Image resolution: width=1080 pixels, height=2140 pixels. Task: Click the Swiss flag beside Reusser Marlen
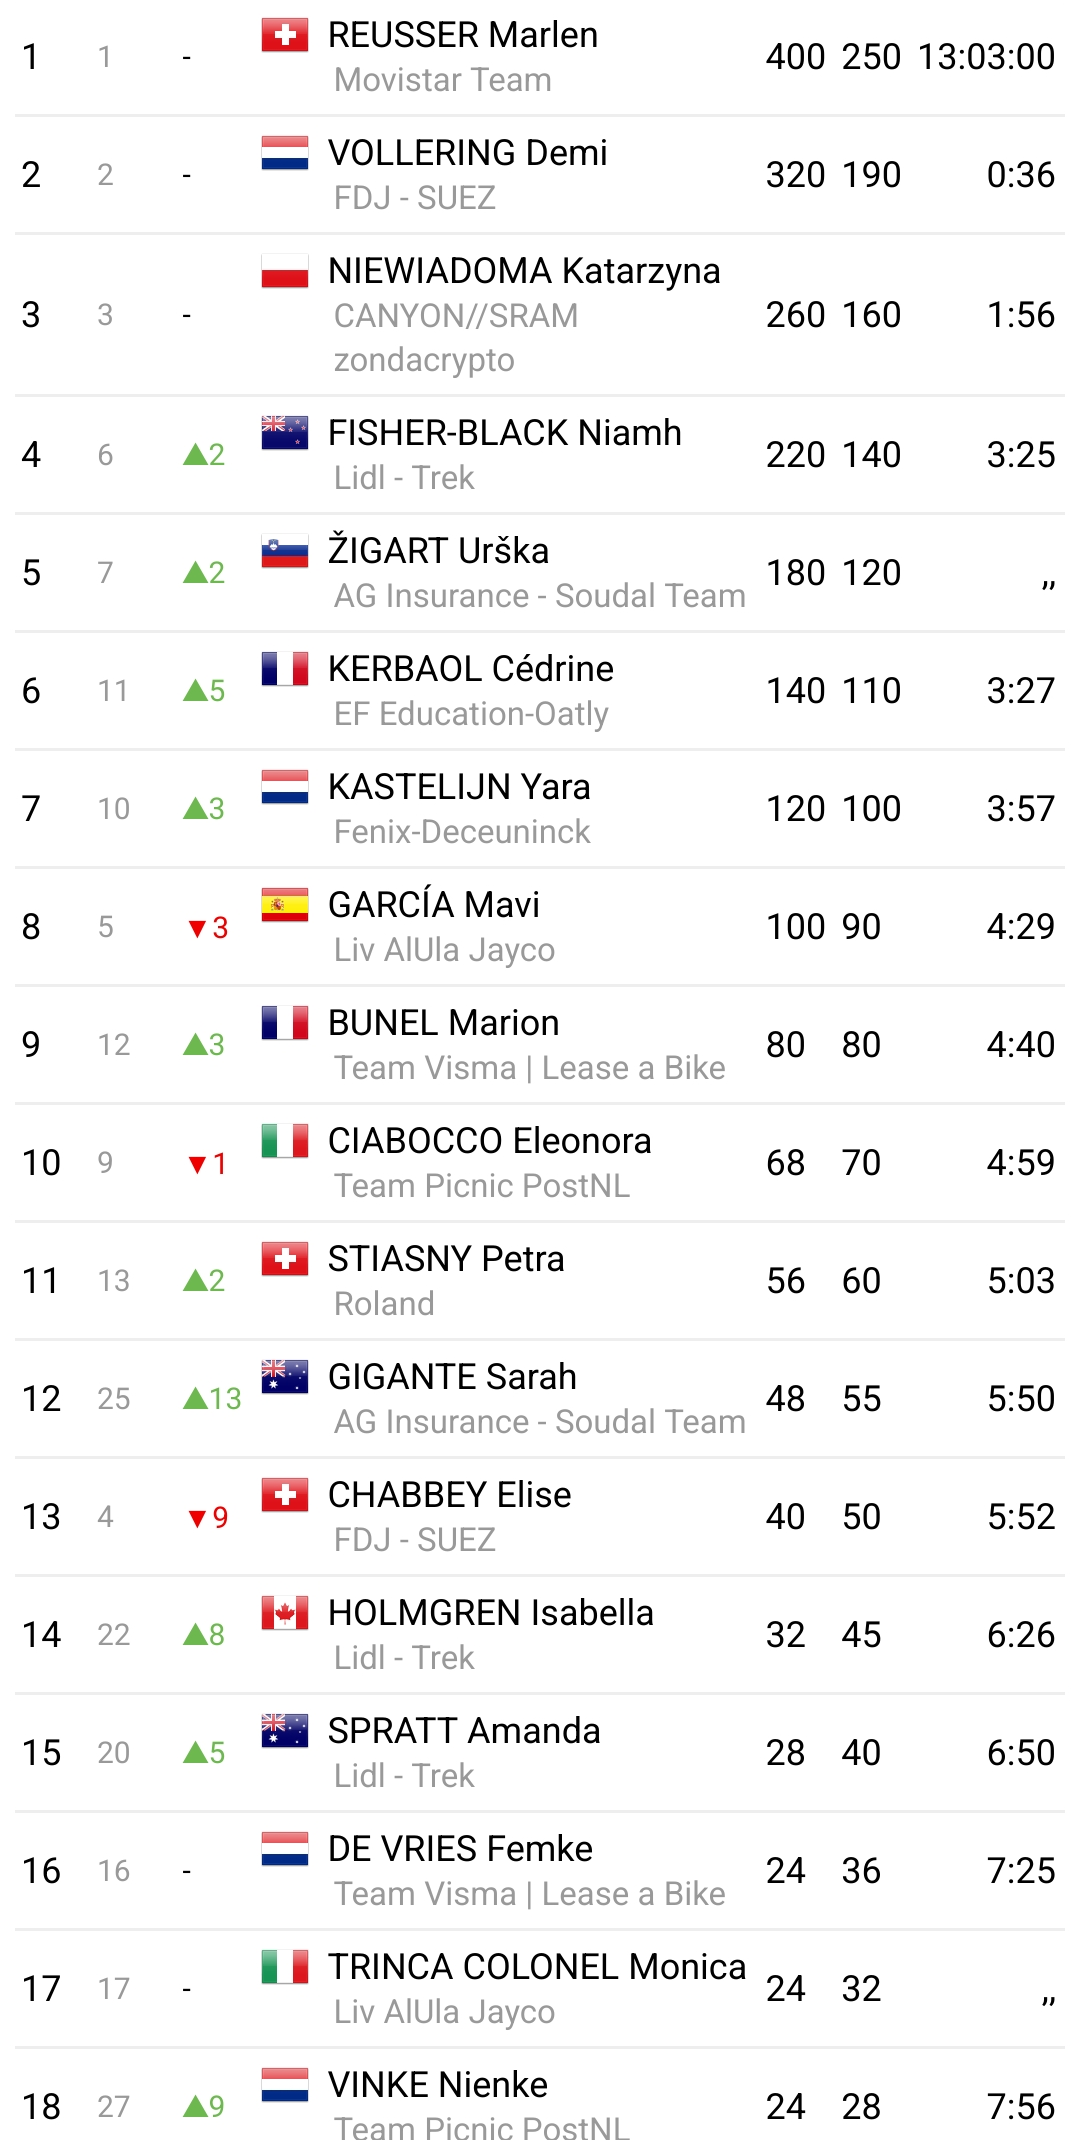[285, 35]
